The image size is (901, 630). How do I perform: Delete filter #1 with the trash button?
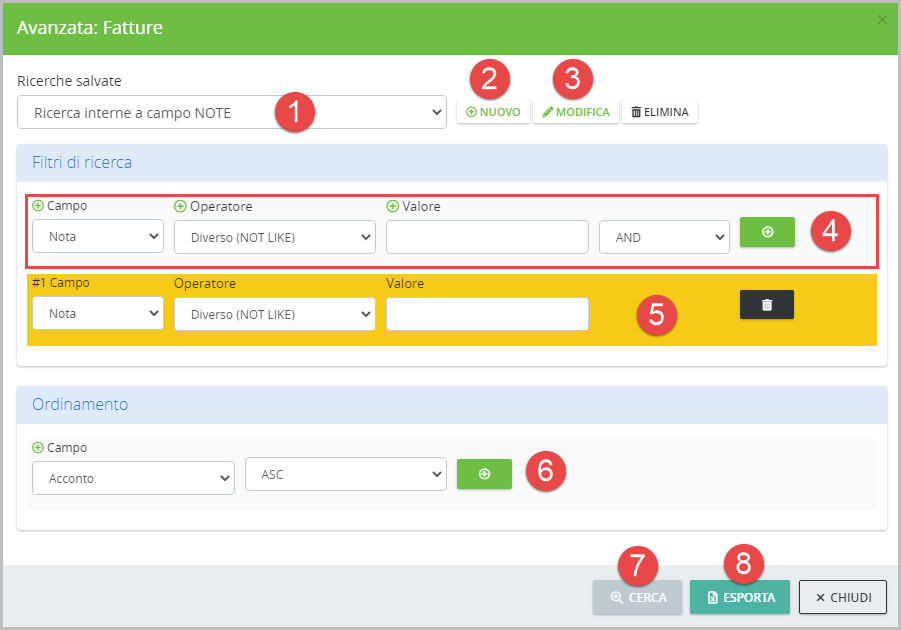766,305
